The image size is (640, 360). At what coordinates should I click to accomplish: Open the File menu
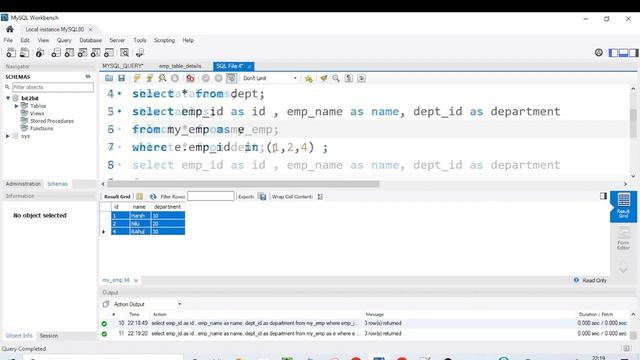pyautogui.click(x=8, y=40)
